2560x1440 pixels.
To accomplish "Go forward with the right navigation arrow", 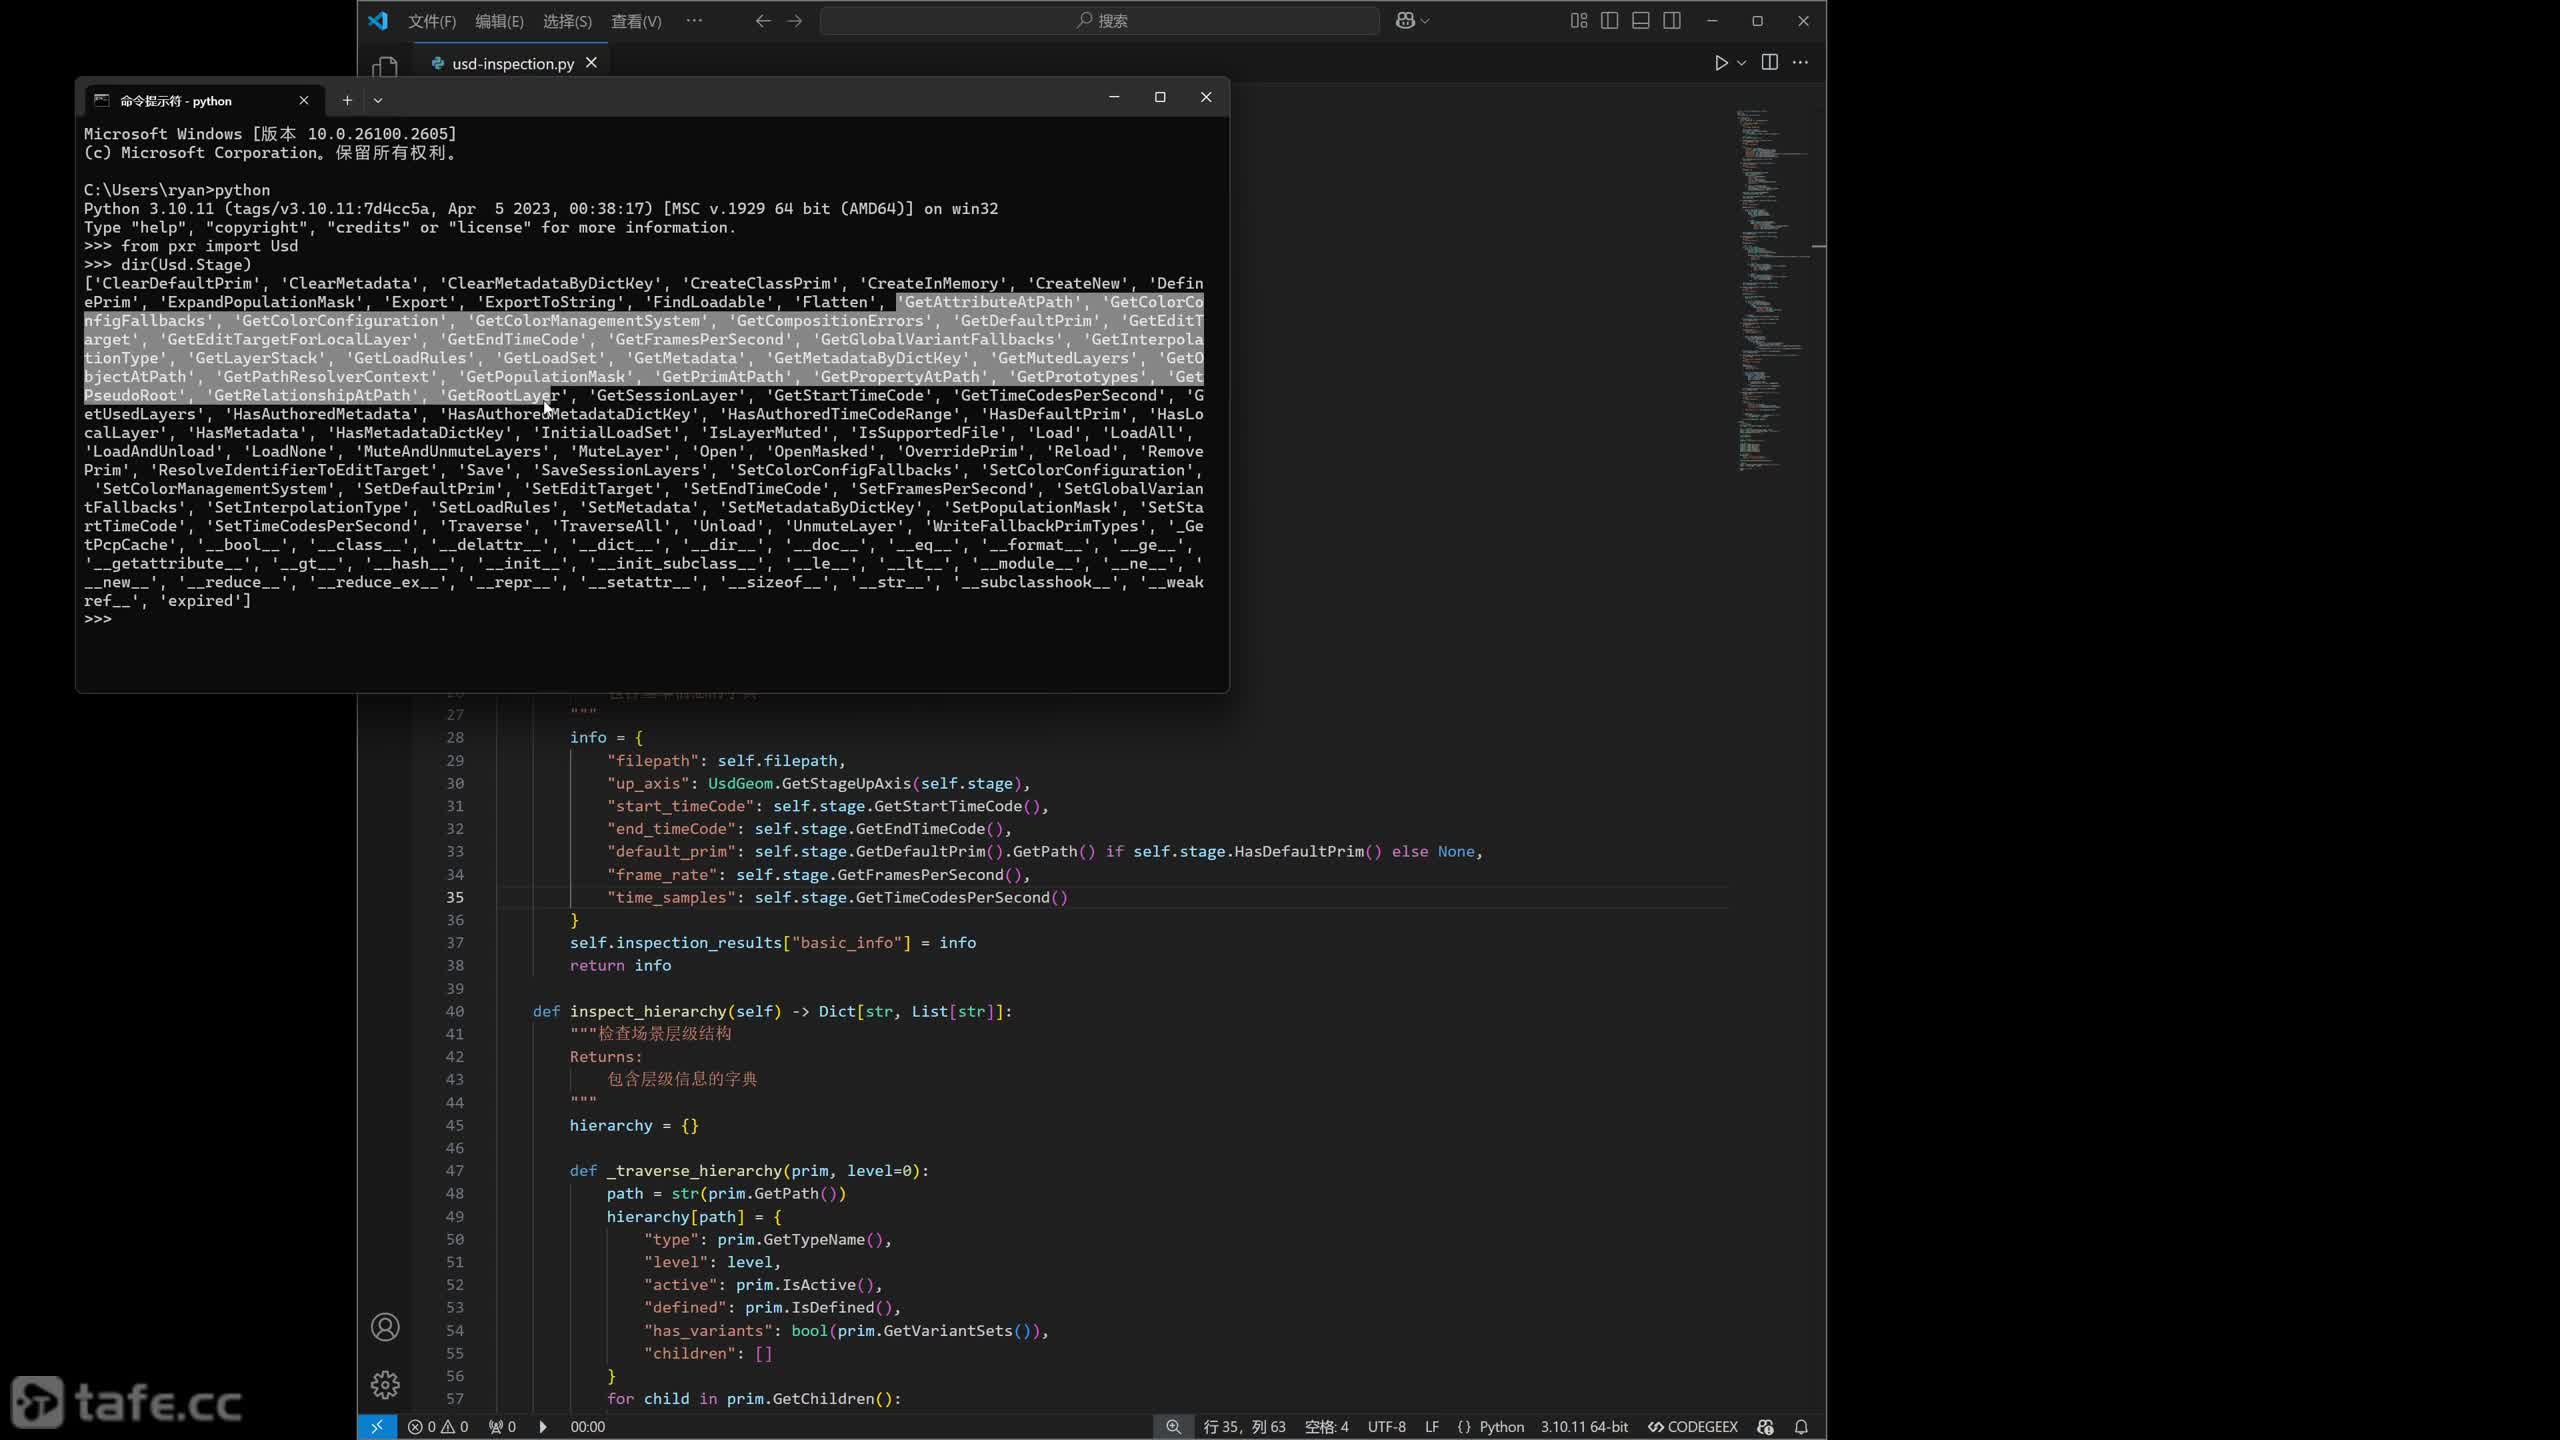I will (794, 20).
